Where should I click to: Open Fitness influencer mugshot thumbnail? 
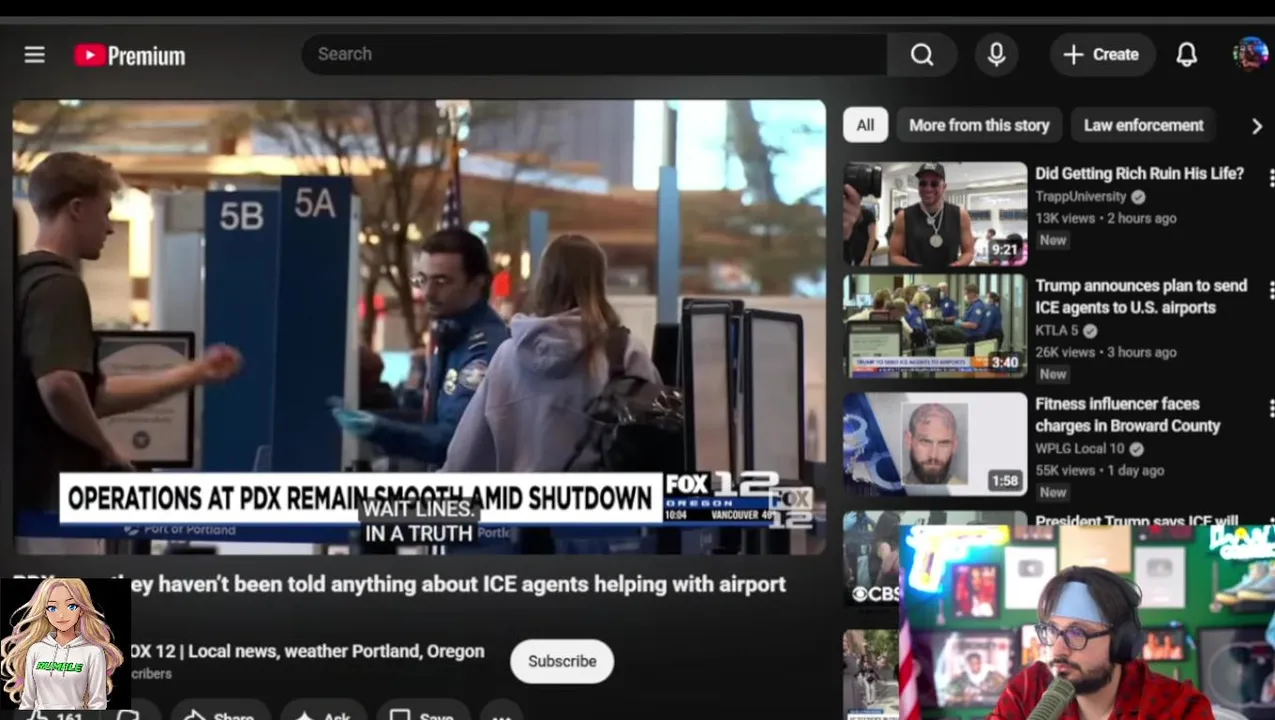click(935, 444)
